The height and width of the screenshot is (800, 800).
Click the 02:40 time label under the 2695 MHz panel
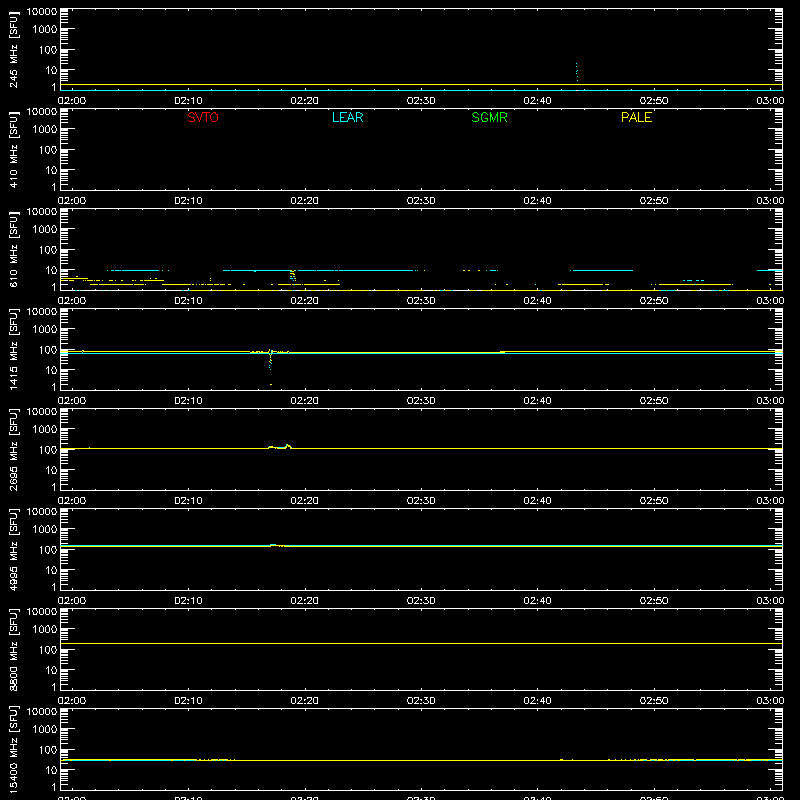click(537, 501)
